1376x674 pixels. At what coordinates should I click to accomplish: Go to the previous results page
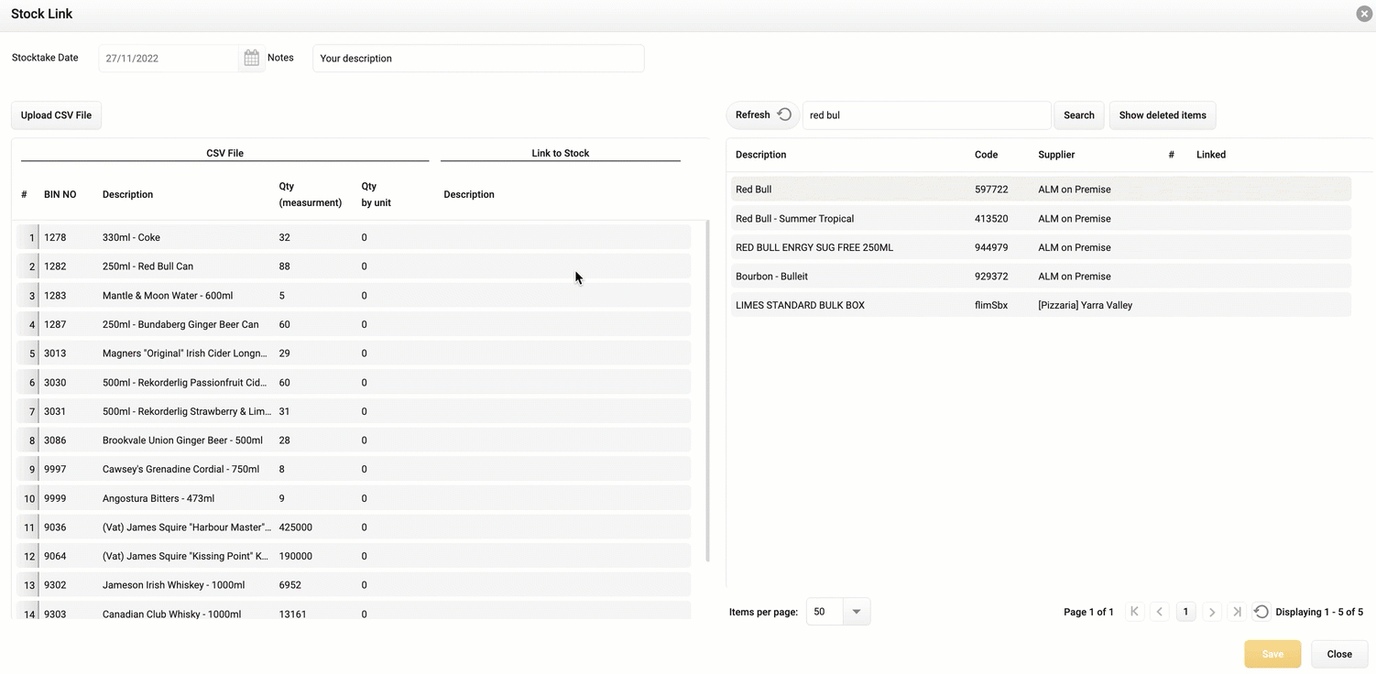1160,611
